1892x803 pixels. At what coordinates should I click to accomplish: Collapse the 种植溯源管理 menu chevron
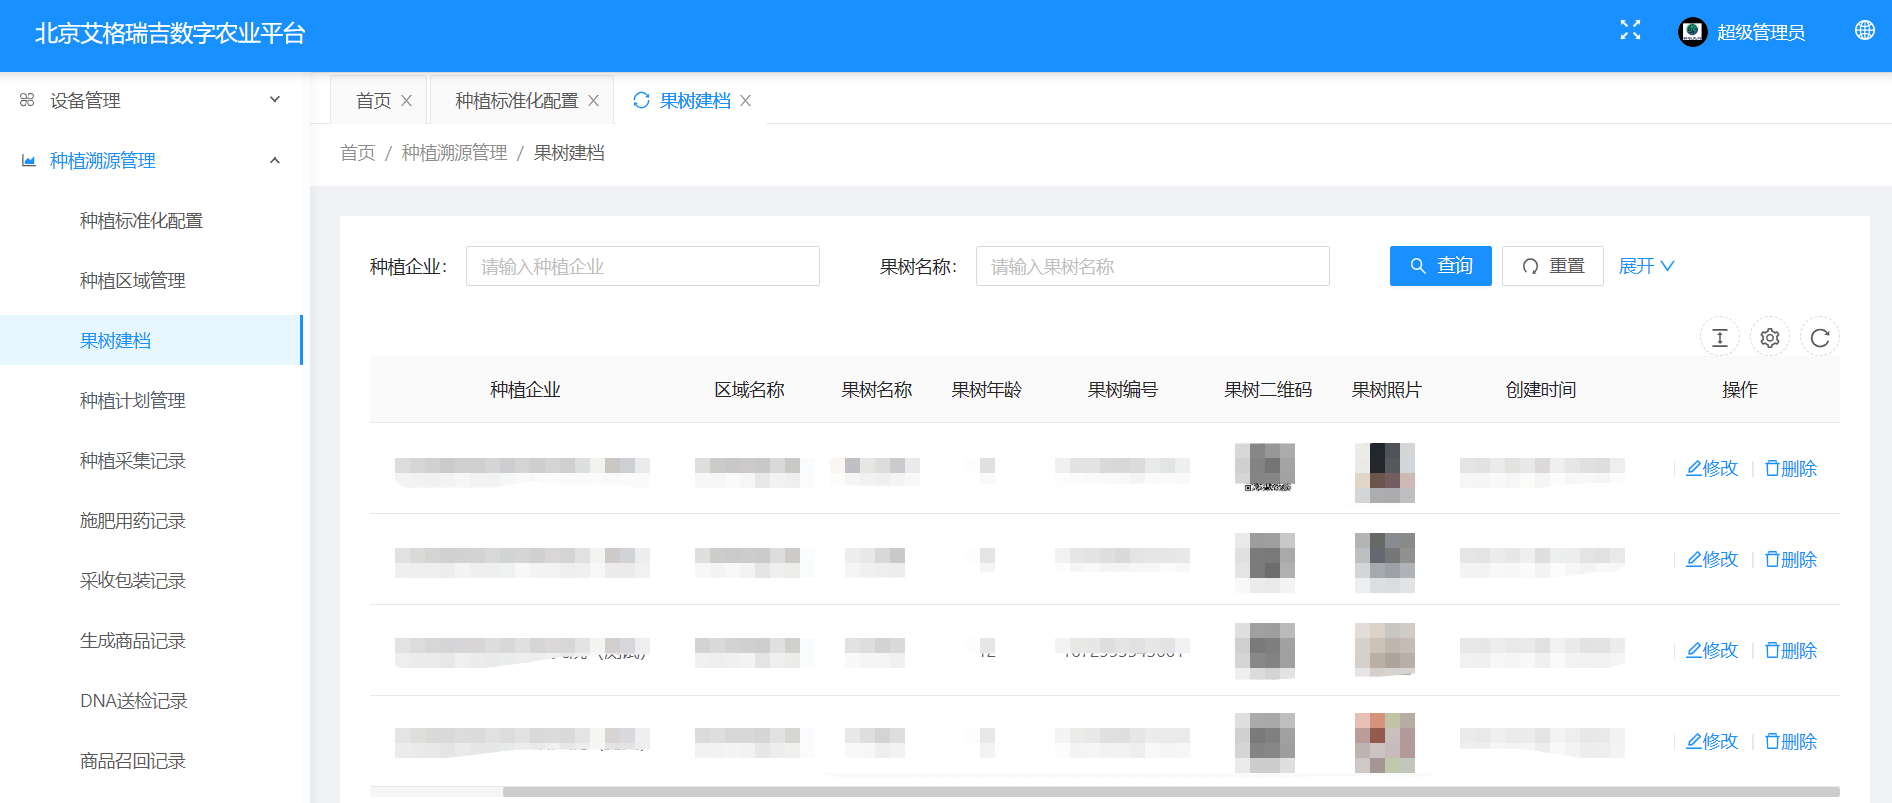pyautogui.click(x=275, y=160)
